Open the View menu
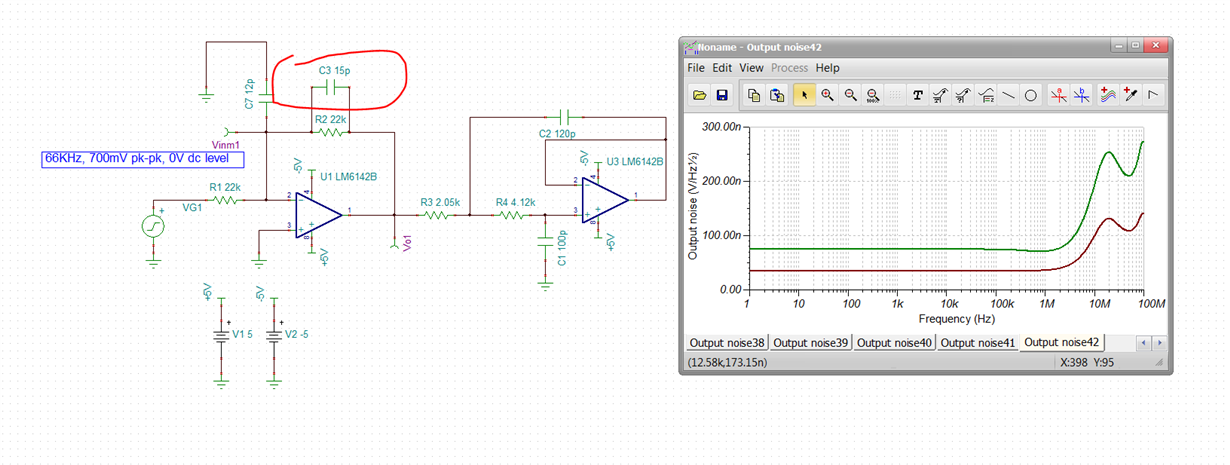 pyautogui.click(x=751, y=68)
